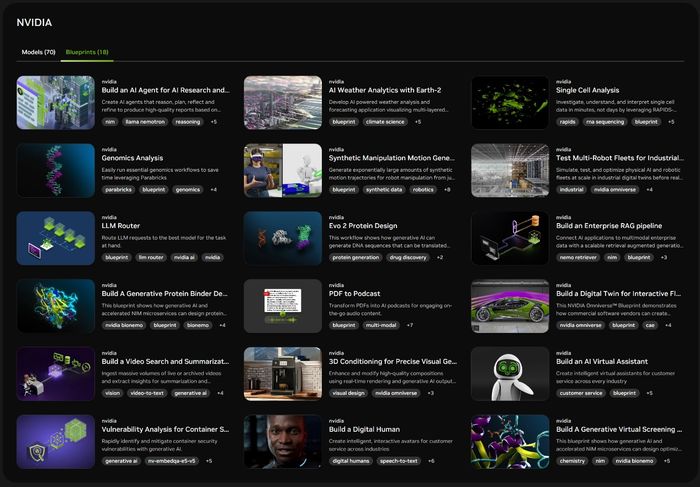
Task: Select the Blueprints (18) tab
Action: pos(87,51)
